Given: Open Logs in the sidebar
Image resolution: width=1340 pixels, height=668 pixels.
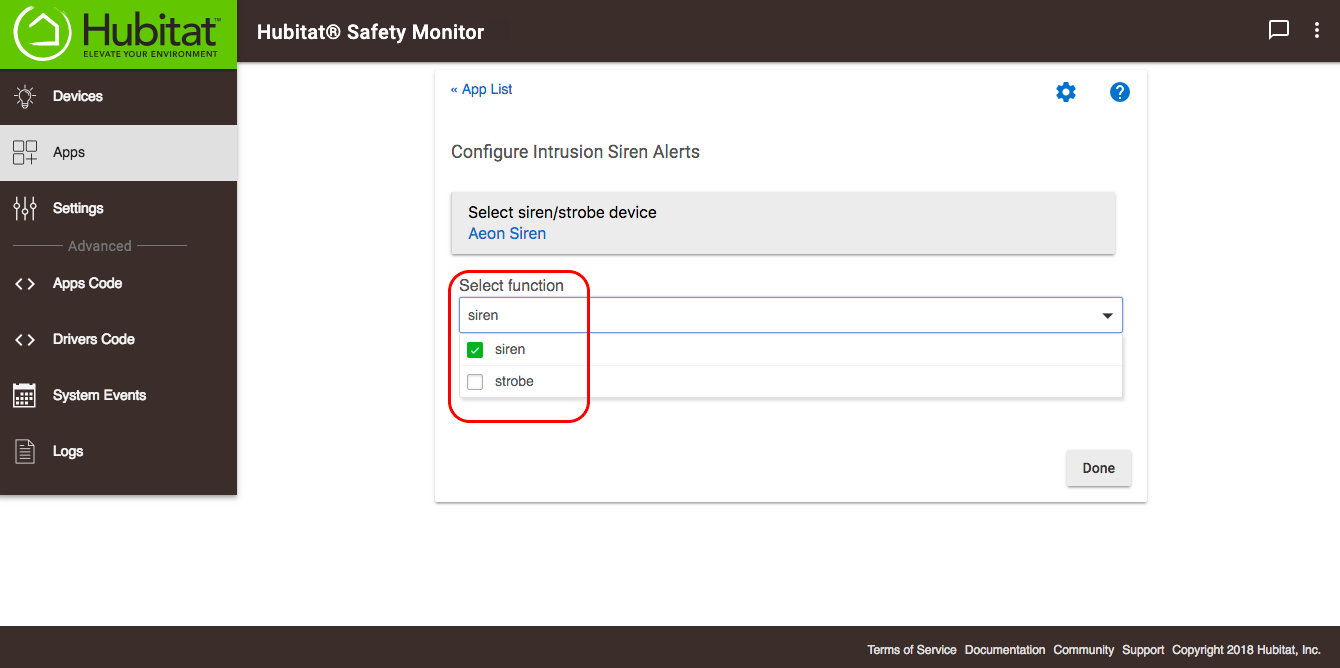Looking at the screenshot, I should pyautogui.click(x=118, y=451).
